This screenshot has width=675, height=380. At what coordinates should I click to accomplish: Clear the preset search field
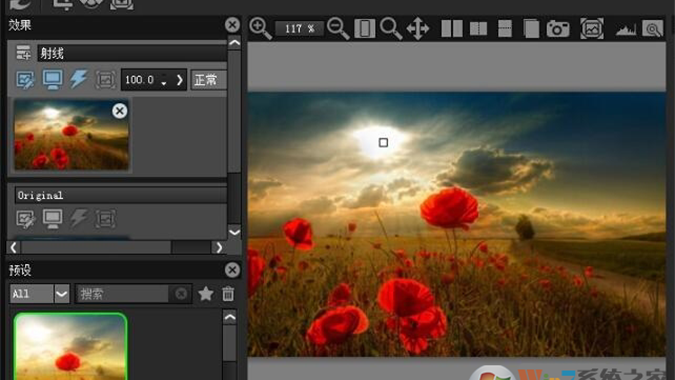[x=181, y=294]
